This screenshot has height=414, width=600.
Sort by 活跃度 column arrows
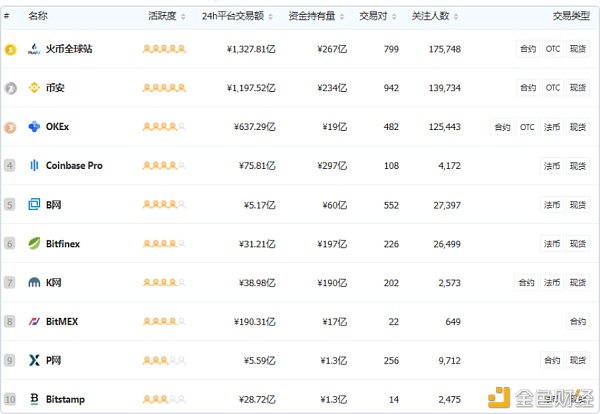[x=183, y=16]
